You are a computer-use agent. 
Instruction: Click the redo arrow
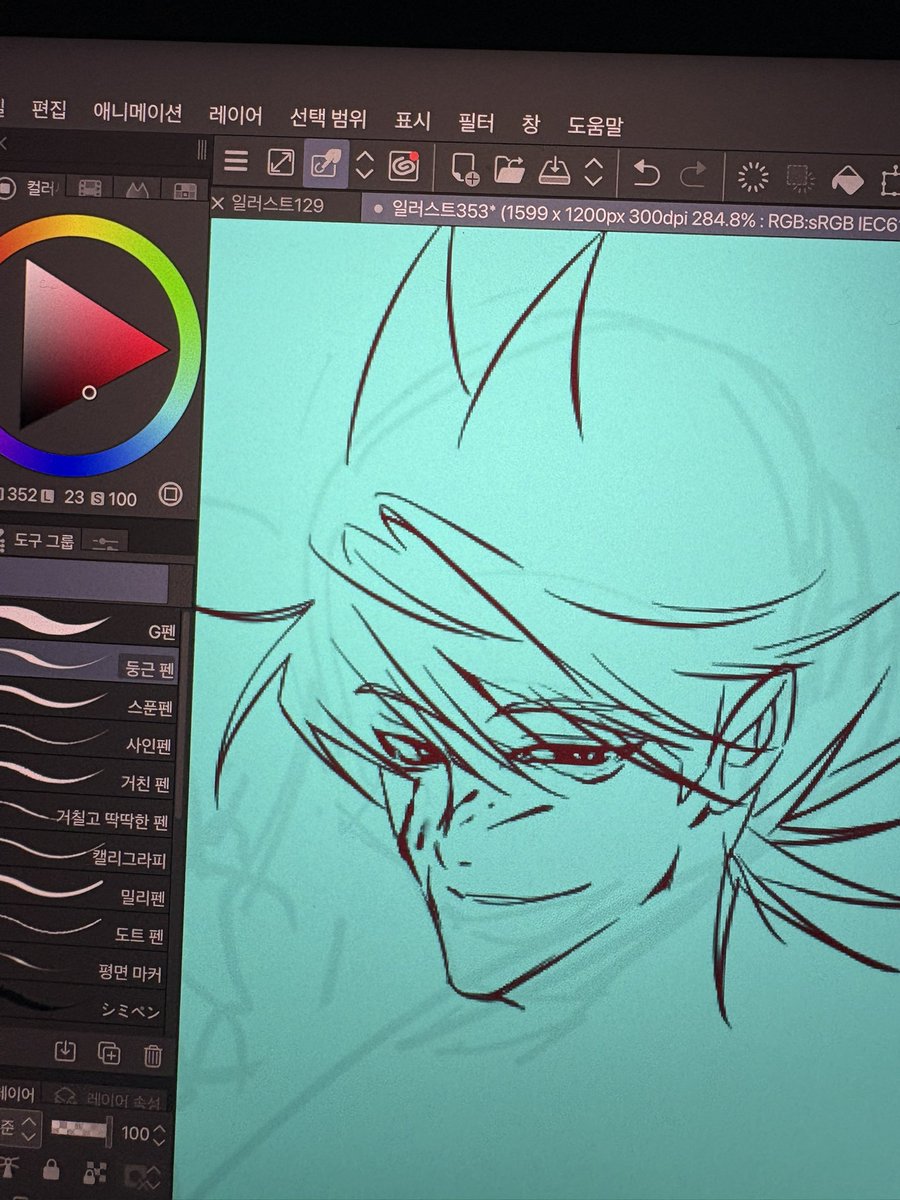(692, 175)
